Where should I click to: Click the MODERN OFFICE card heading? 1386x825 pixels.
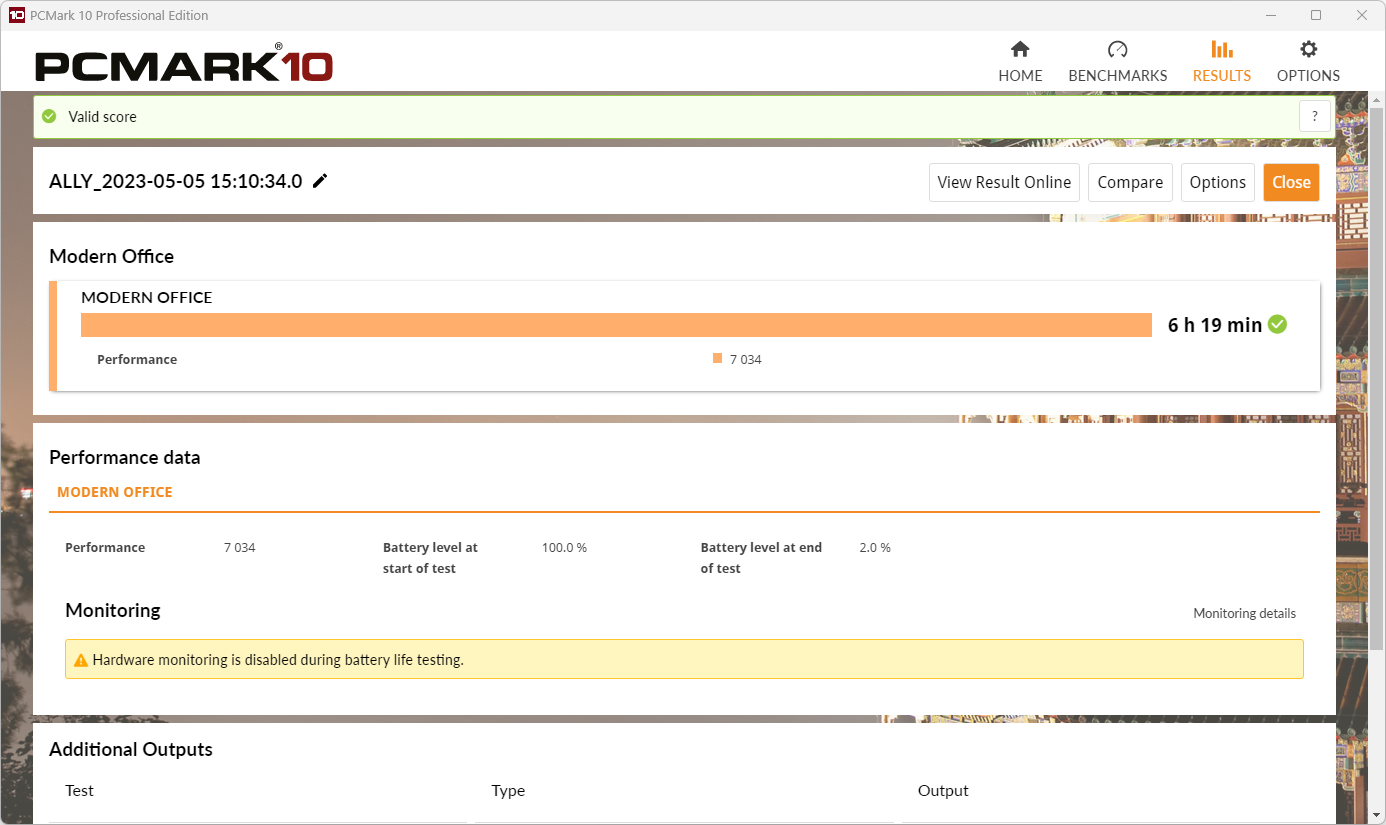[x=147, y=297]
